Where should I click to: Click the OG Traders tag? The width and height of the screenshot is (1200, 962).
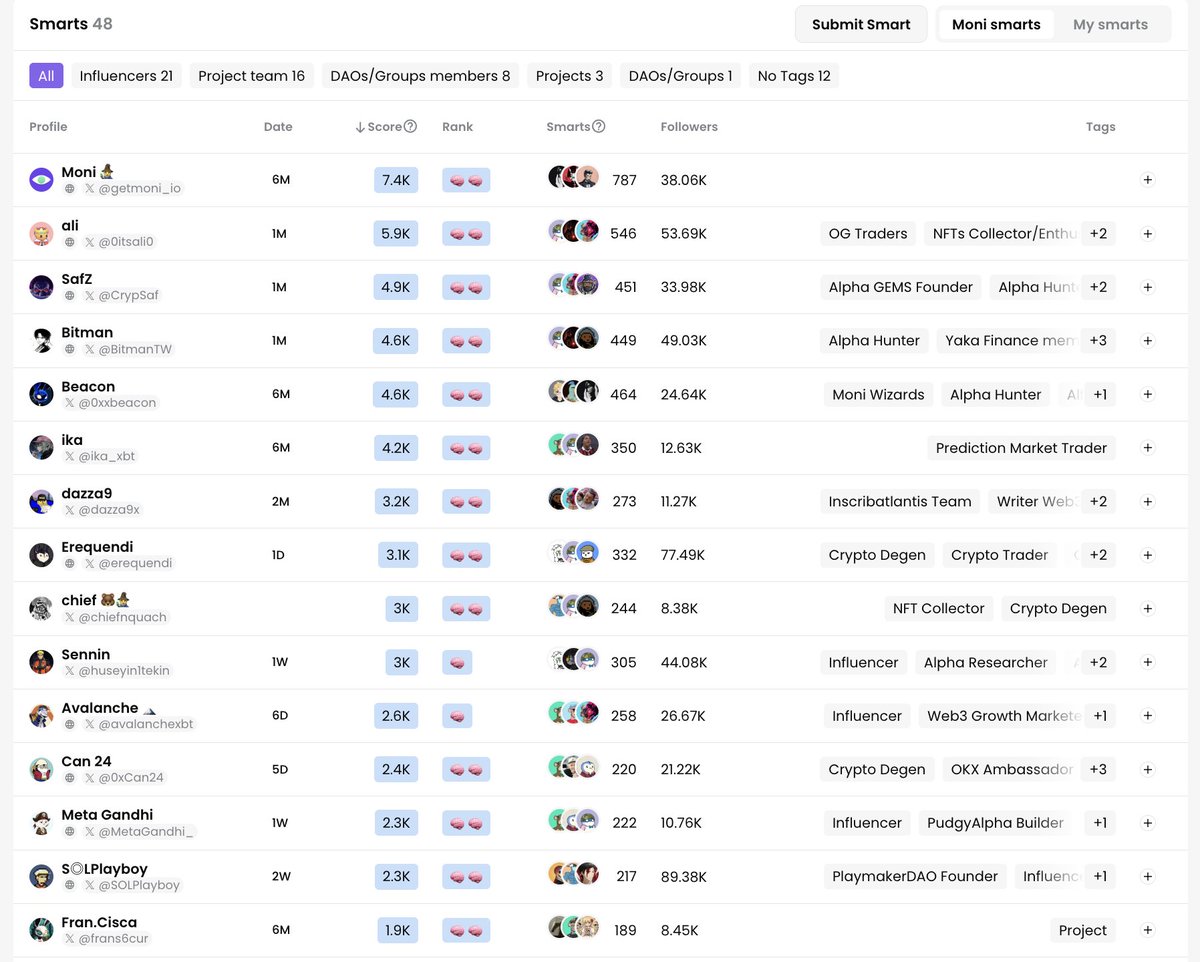tap(868, 234)
